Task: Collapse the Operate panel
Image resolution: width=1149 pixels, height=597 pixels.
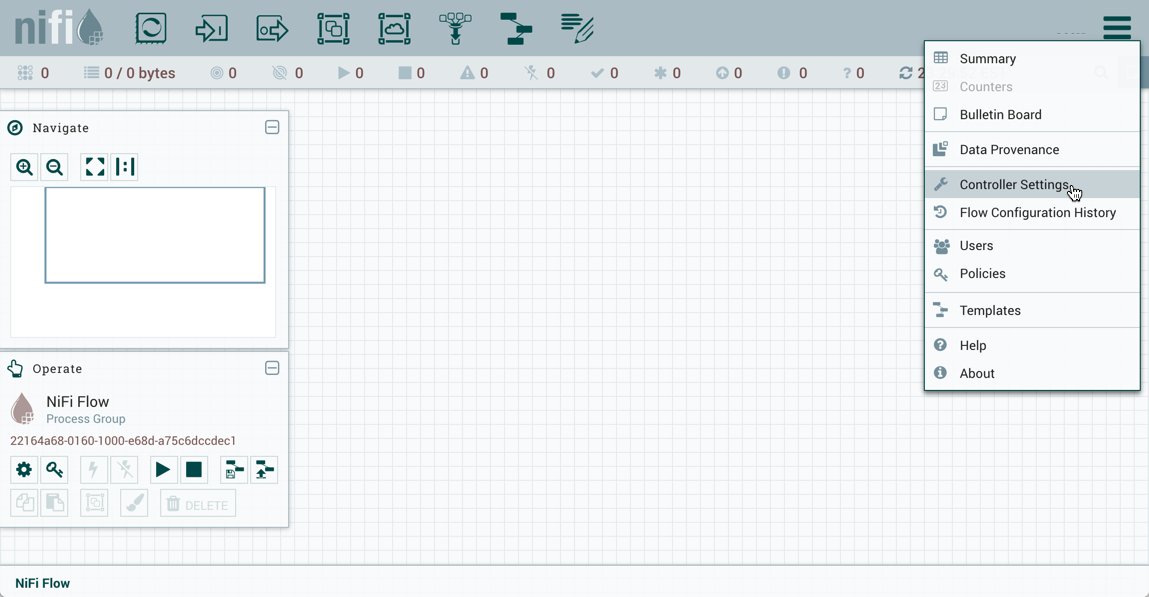Action: click(x=272, y=368)
